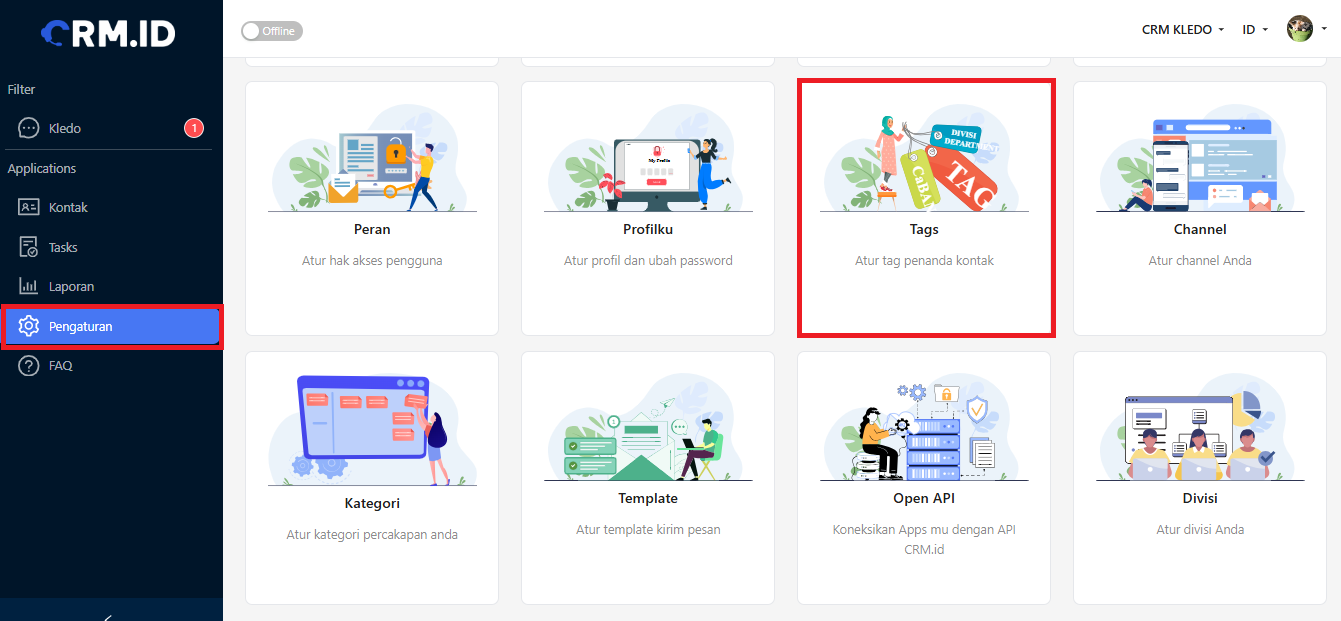Click the Kontak contact card icon
The width and height of the screenshot is (1341, 621).
coord(29,207)
